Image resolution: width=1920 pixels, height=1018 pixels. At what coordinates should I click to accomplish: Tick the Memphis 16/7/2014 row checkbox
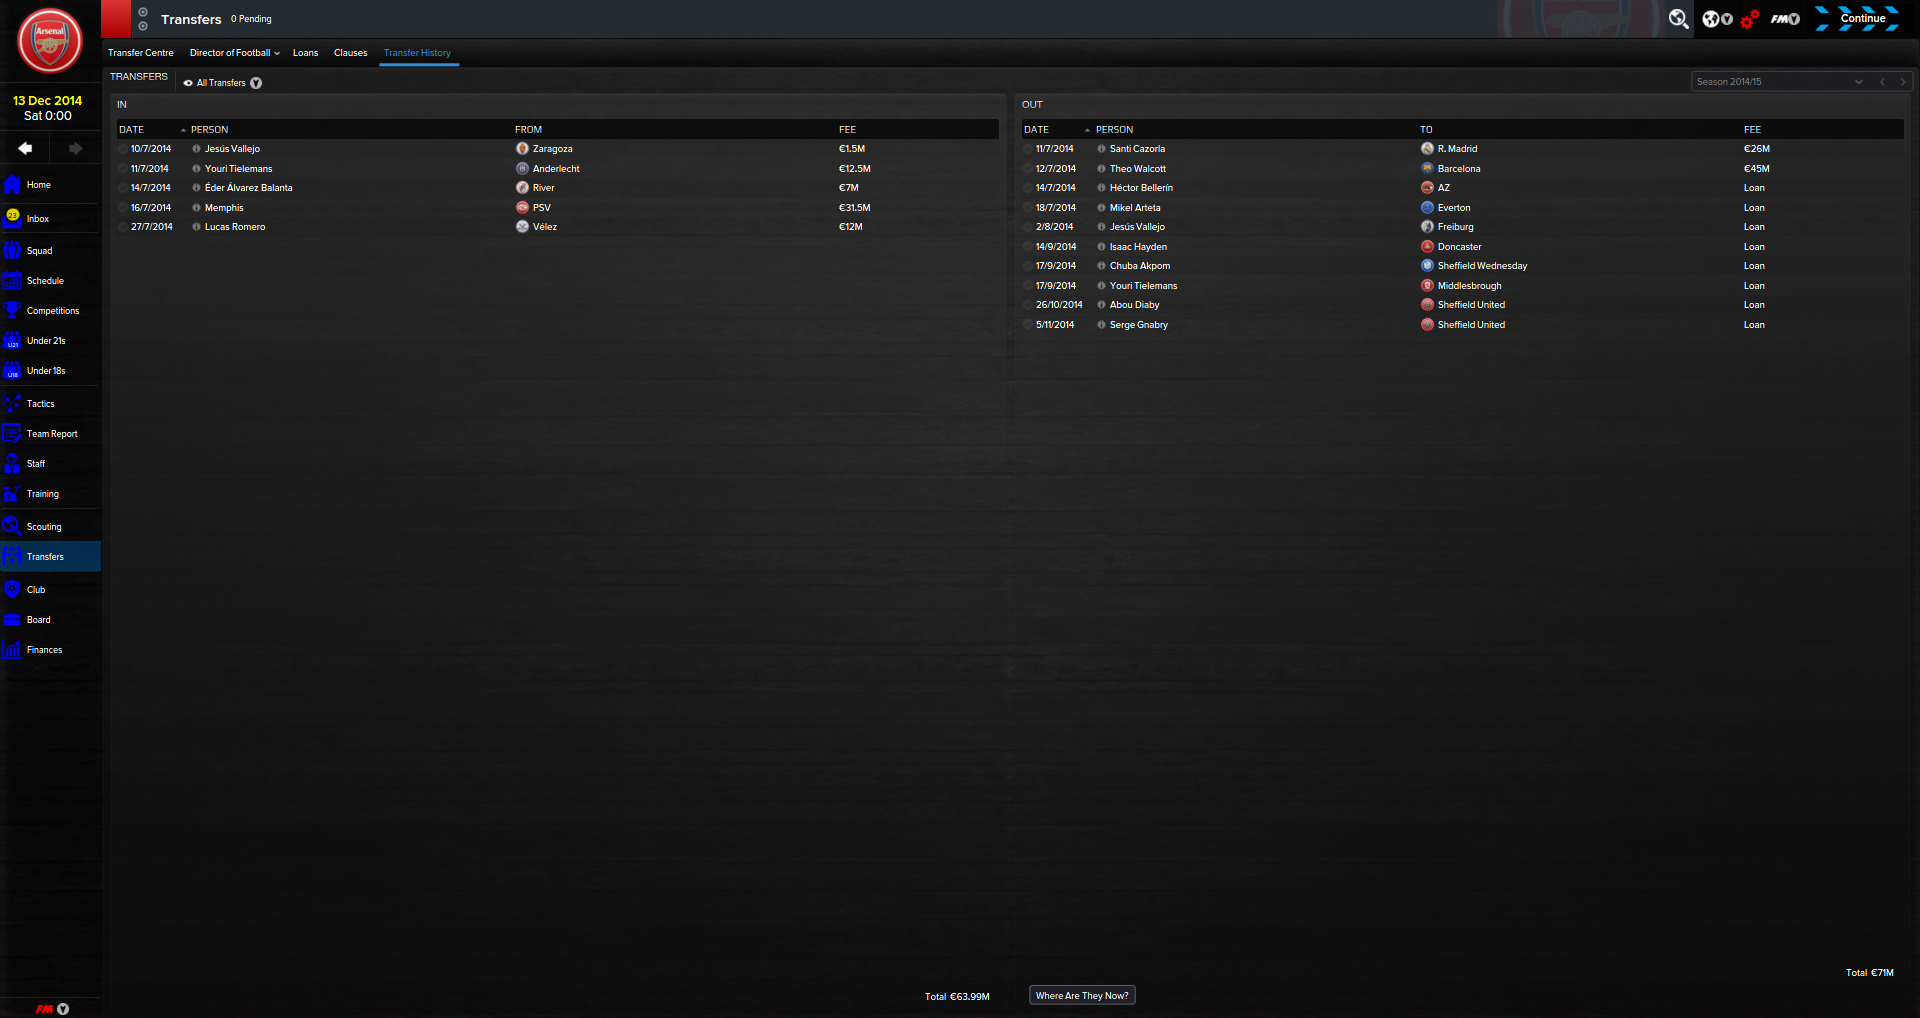(123, 208)
